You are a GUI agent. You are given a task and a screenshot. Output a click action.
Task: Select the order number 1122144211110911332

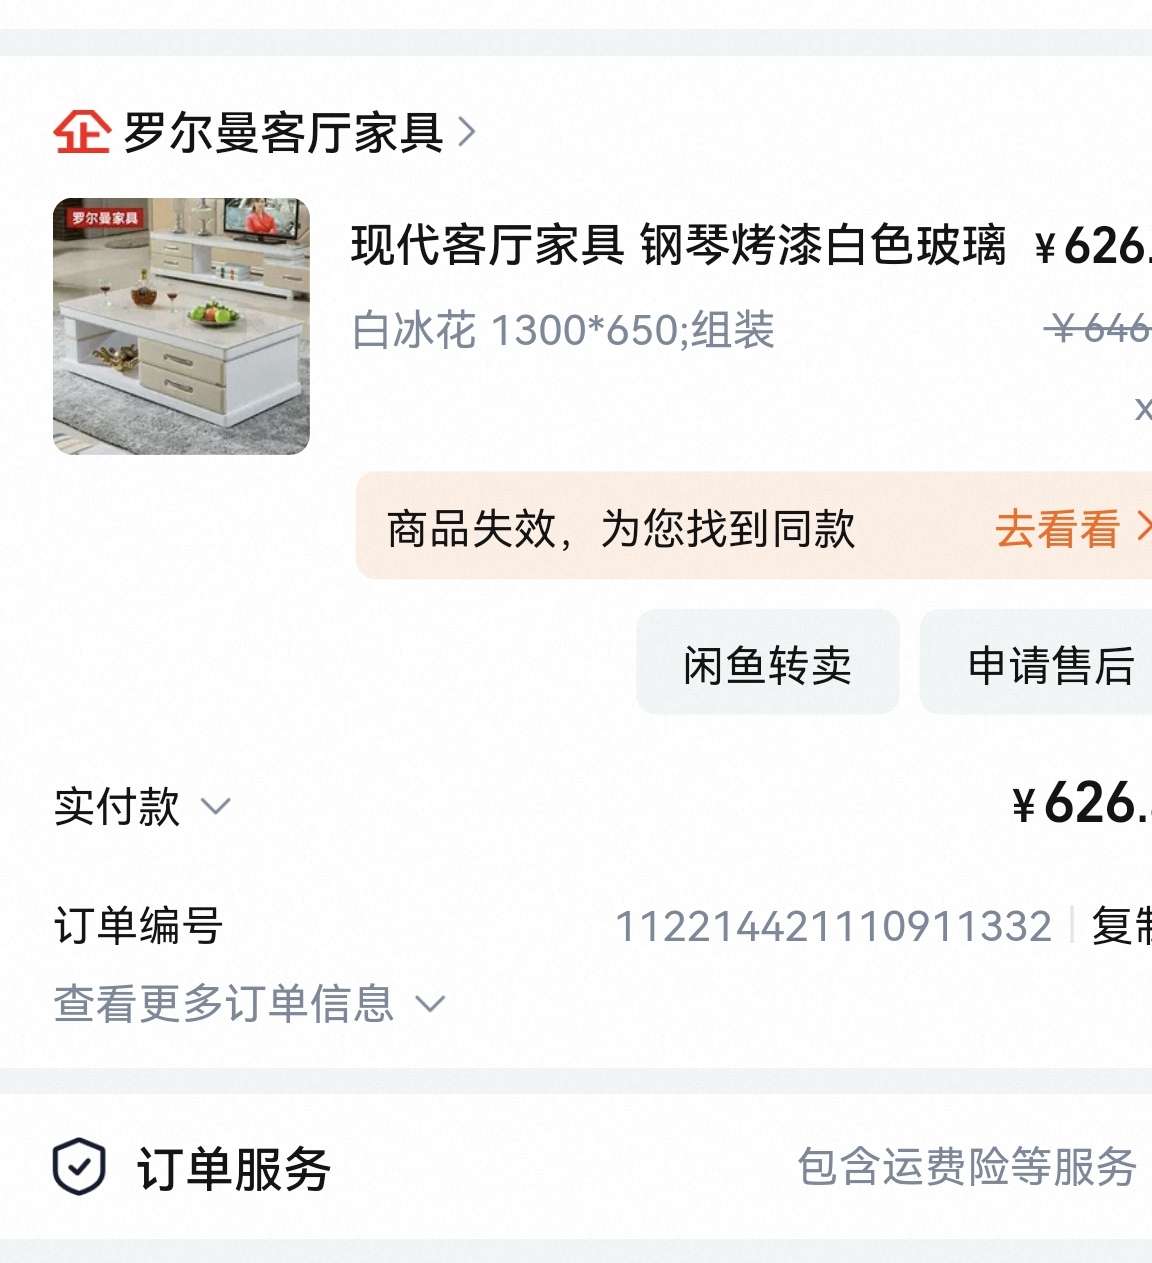point(833,926)
